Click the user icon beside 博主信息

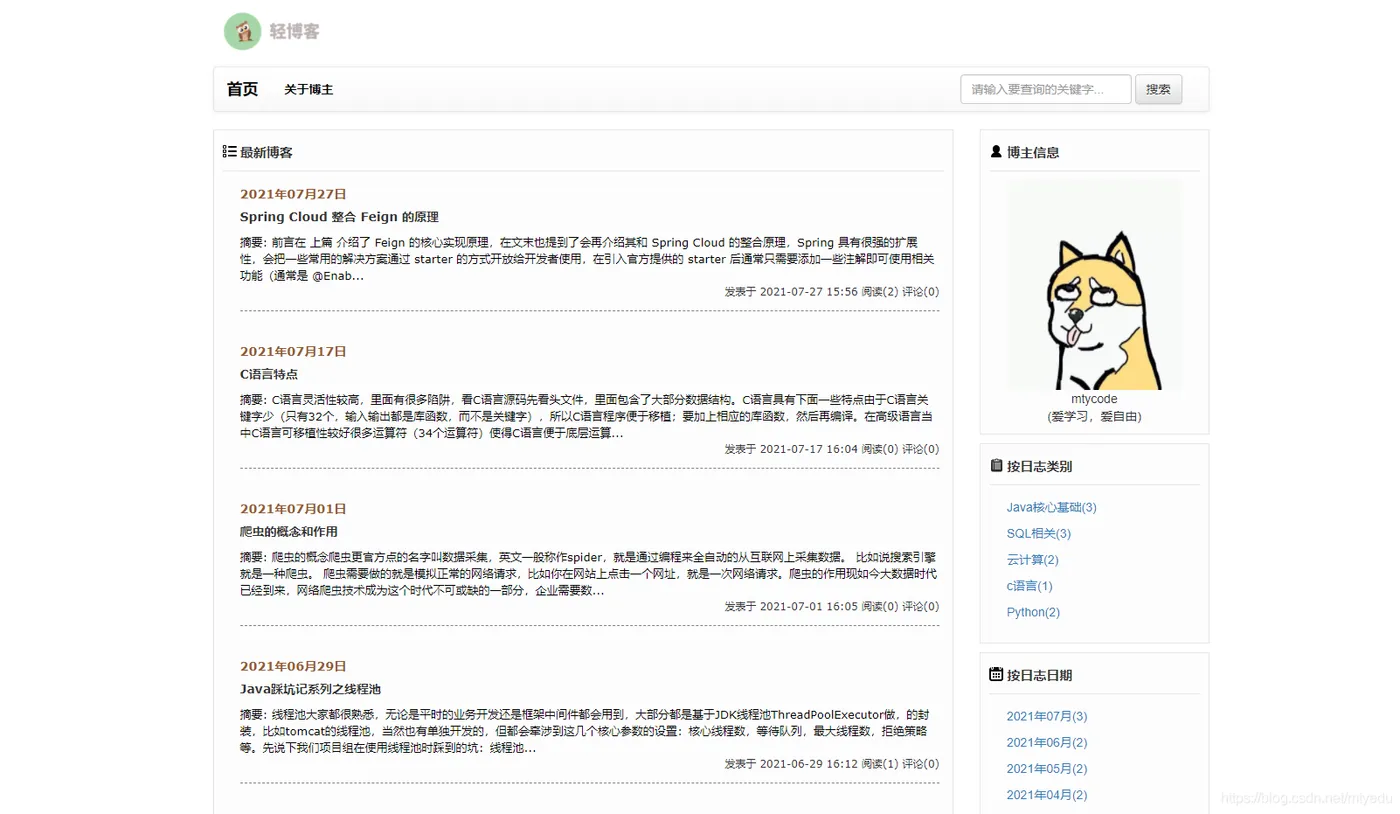coord(996,152)
